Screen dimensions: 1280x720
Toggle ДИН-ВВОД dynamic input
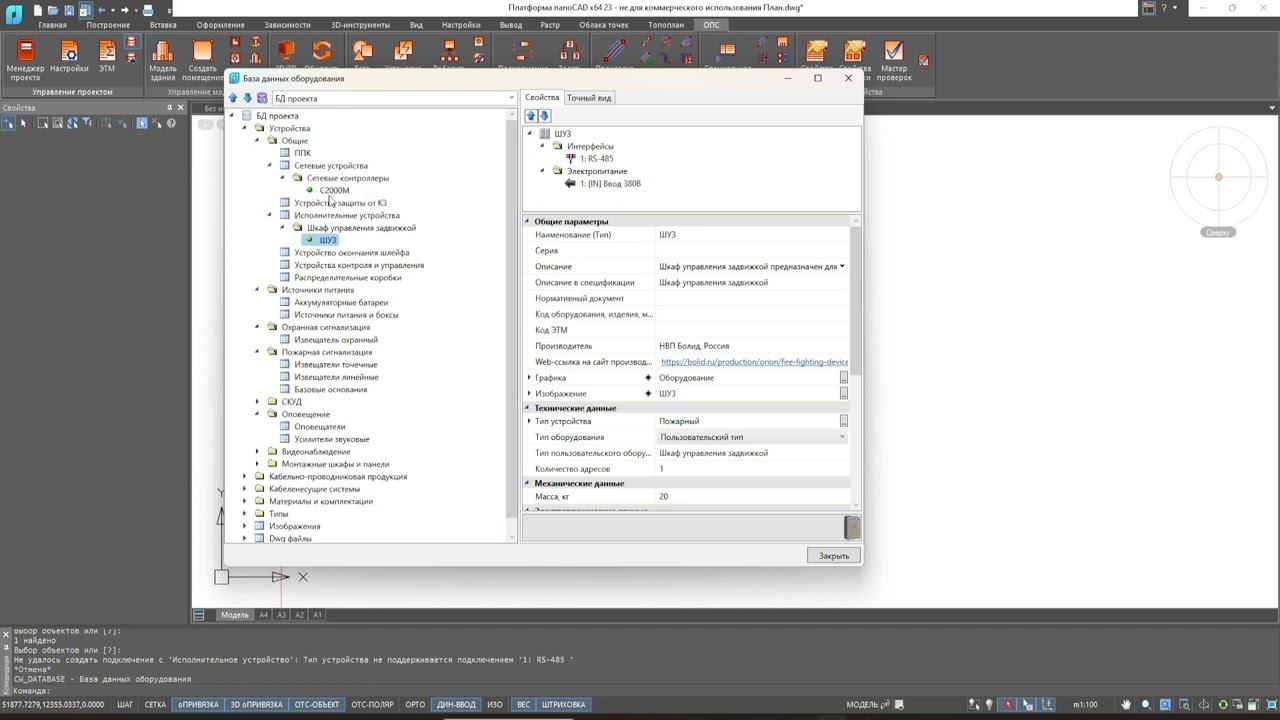coord(456,705)
